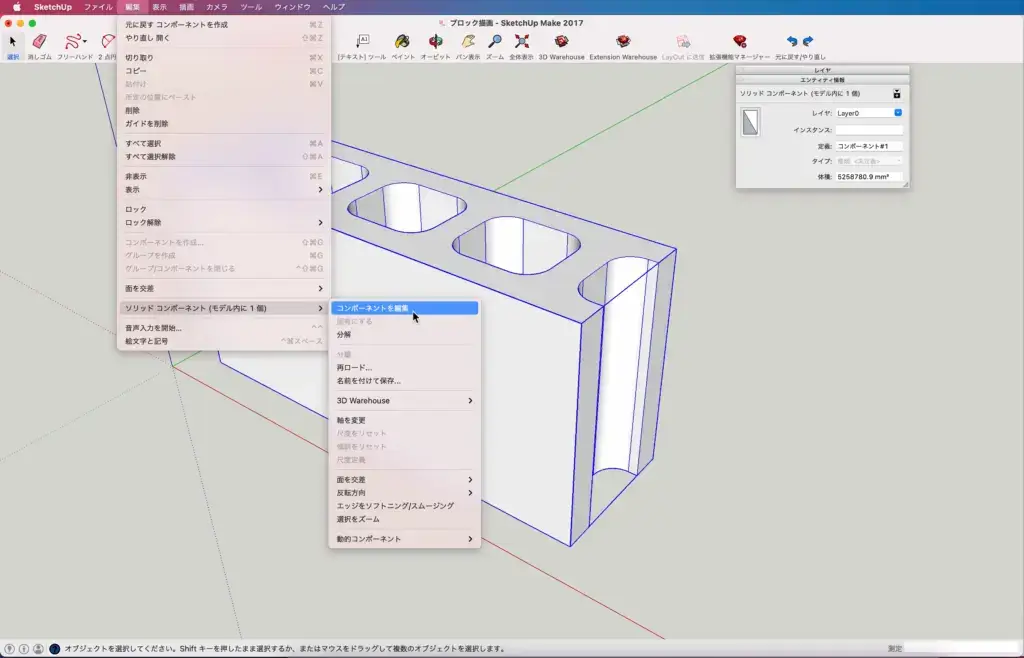Viewport: 1024px width, 658px height.
Task: Toggle the entity info details button
Action: pyautogui.click(x=897, y=93)
